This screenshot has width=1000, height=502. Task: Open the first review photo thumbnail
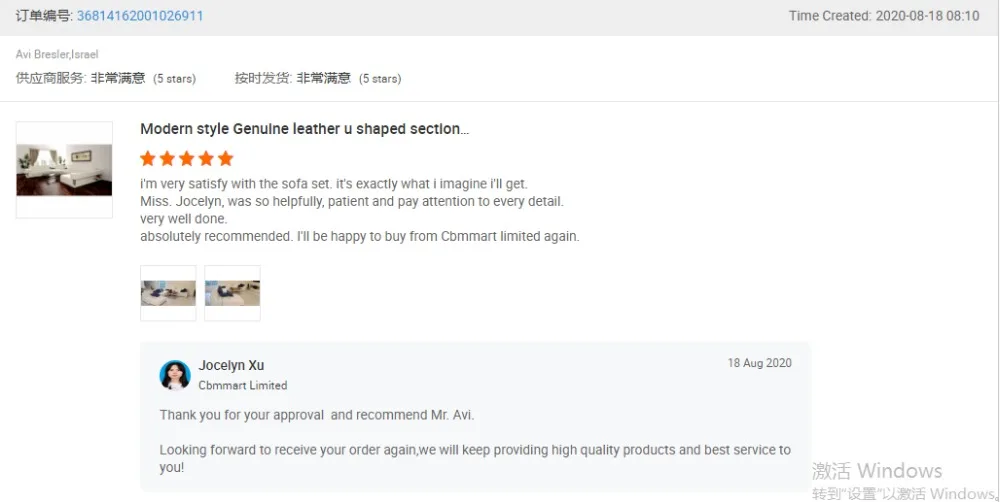(x=168, y=293)
